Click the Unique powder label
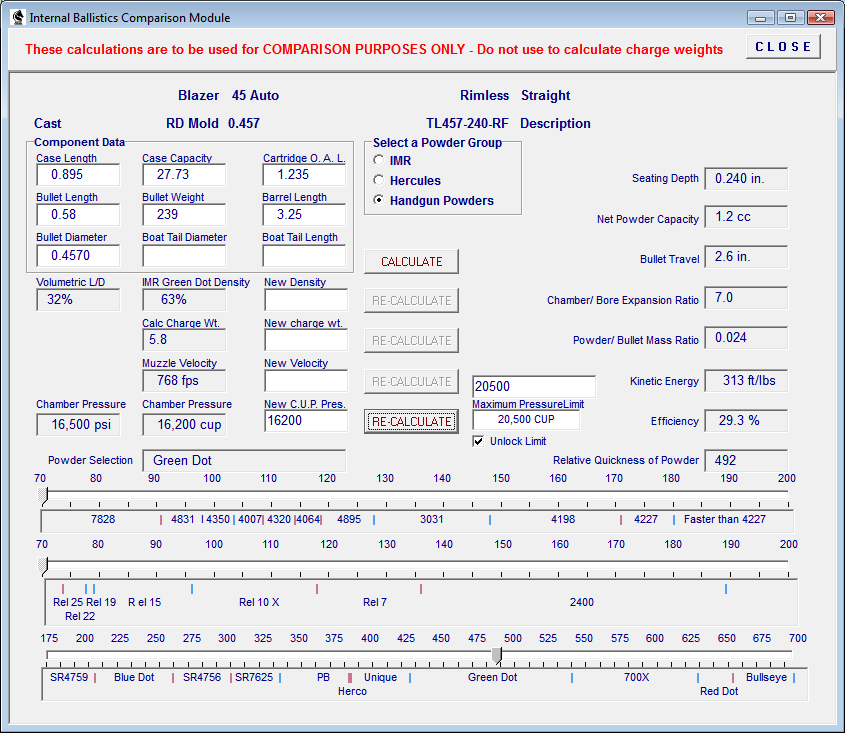Screen dimensions: 845x733 380,677
